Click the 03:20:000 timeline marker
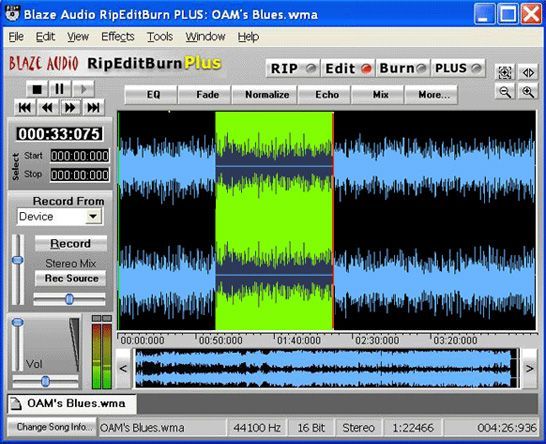 455,340
